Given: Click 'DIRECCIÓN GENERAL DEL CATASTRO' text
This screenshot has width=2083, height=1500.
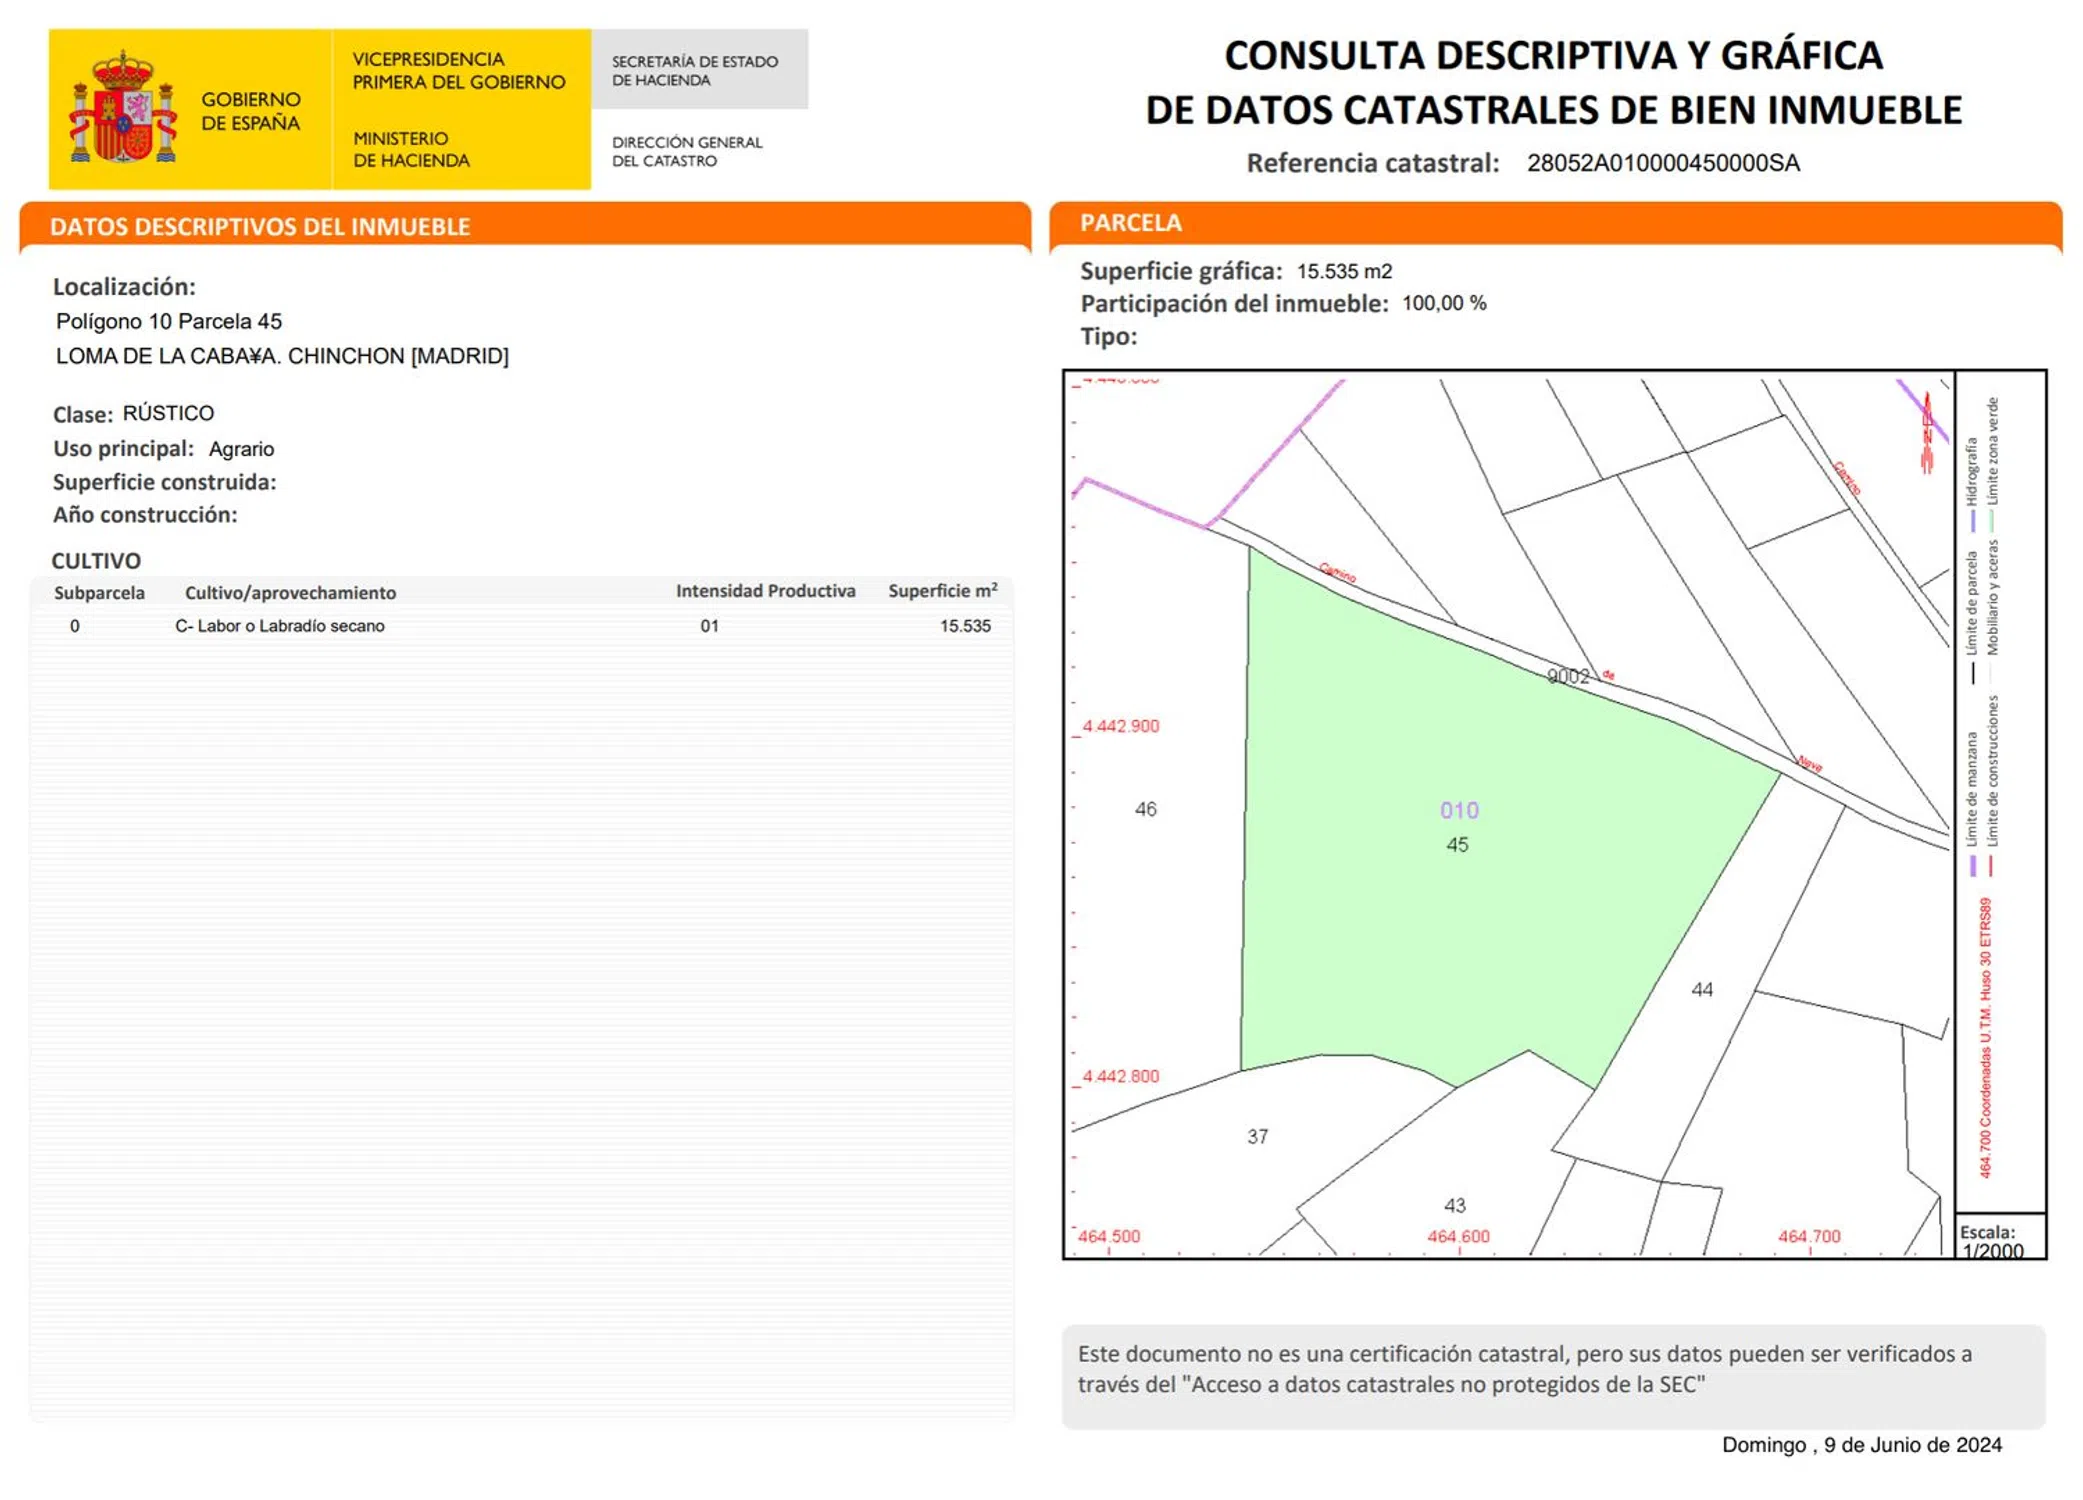Looking at the screenshot, I should tap(687, 151).
